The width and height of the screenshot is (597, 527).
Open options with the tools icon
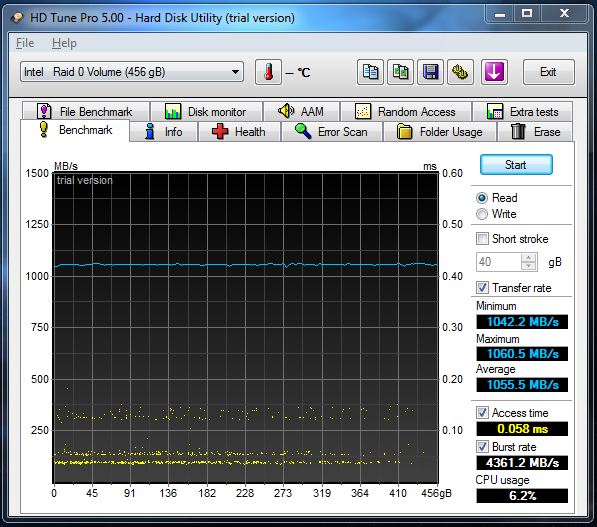point(460,72)
